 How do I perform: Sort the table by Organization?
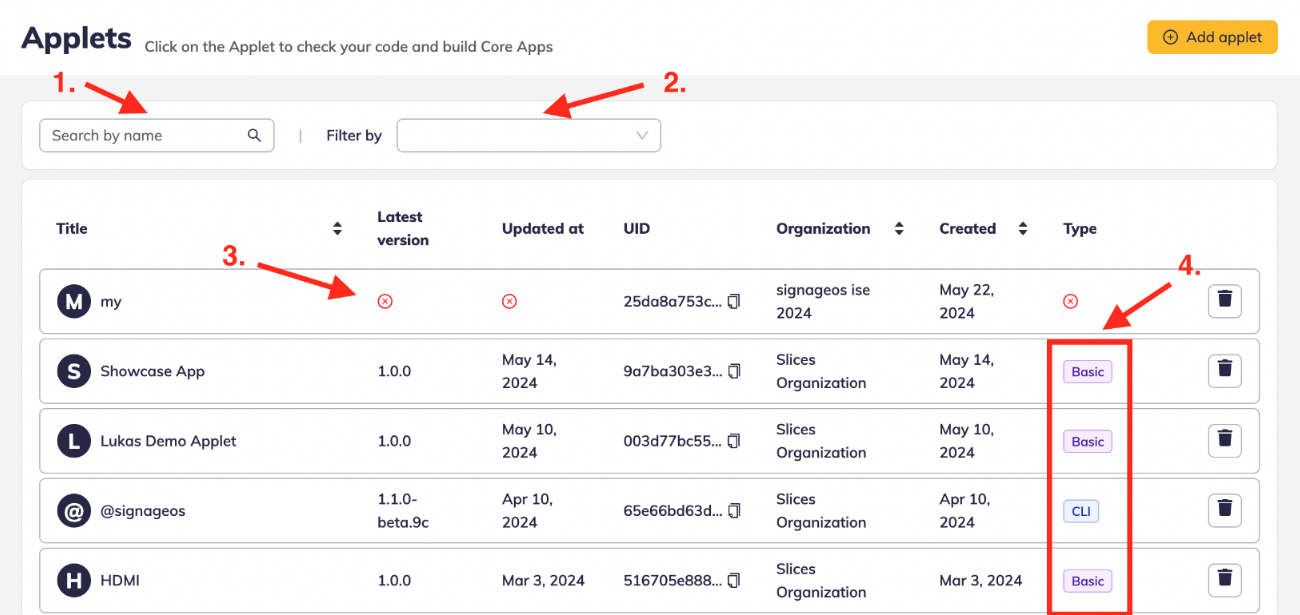click(x=899, y=229)
